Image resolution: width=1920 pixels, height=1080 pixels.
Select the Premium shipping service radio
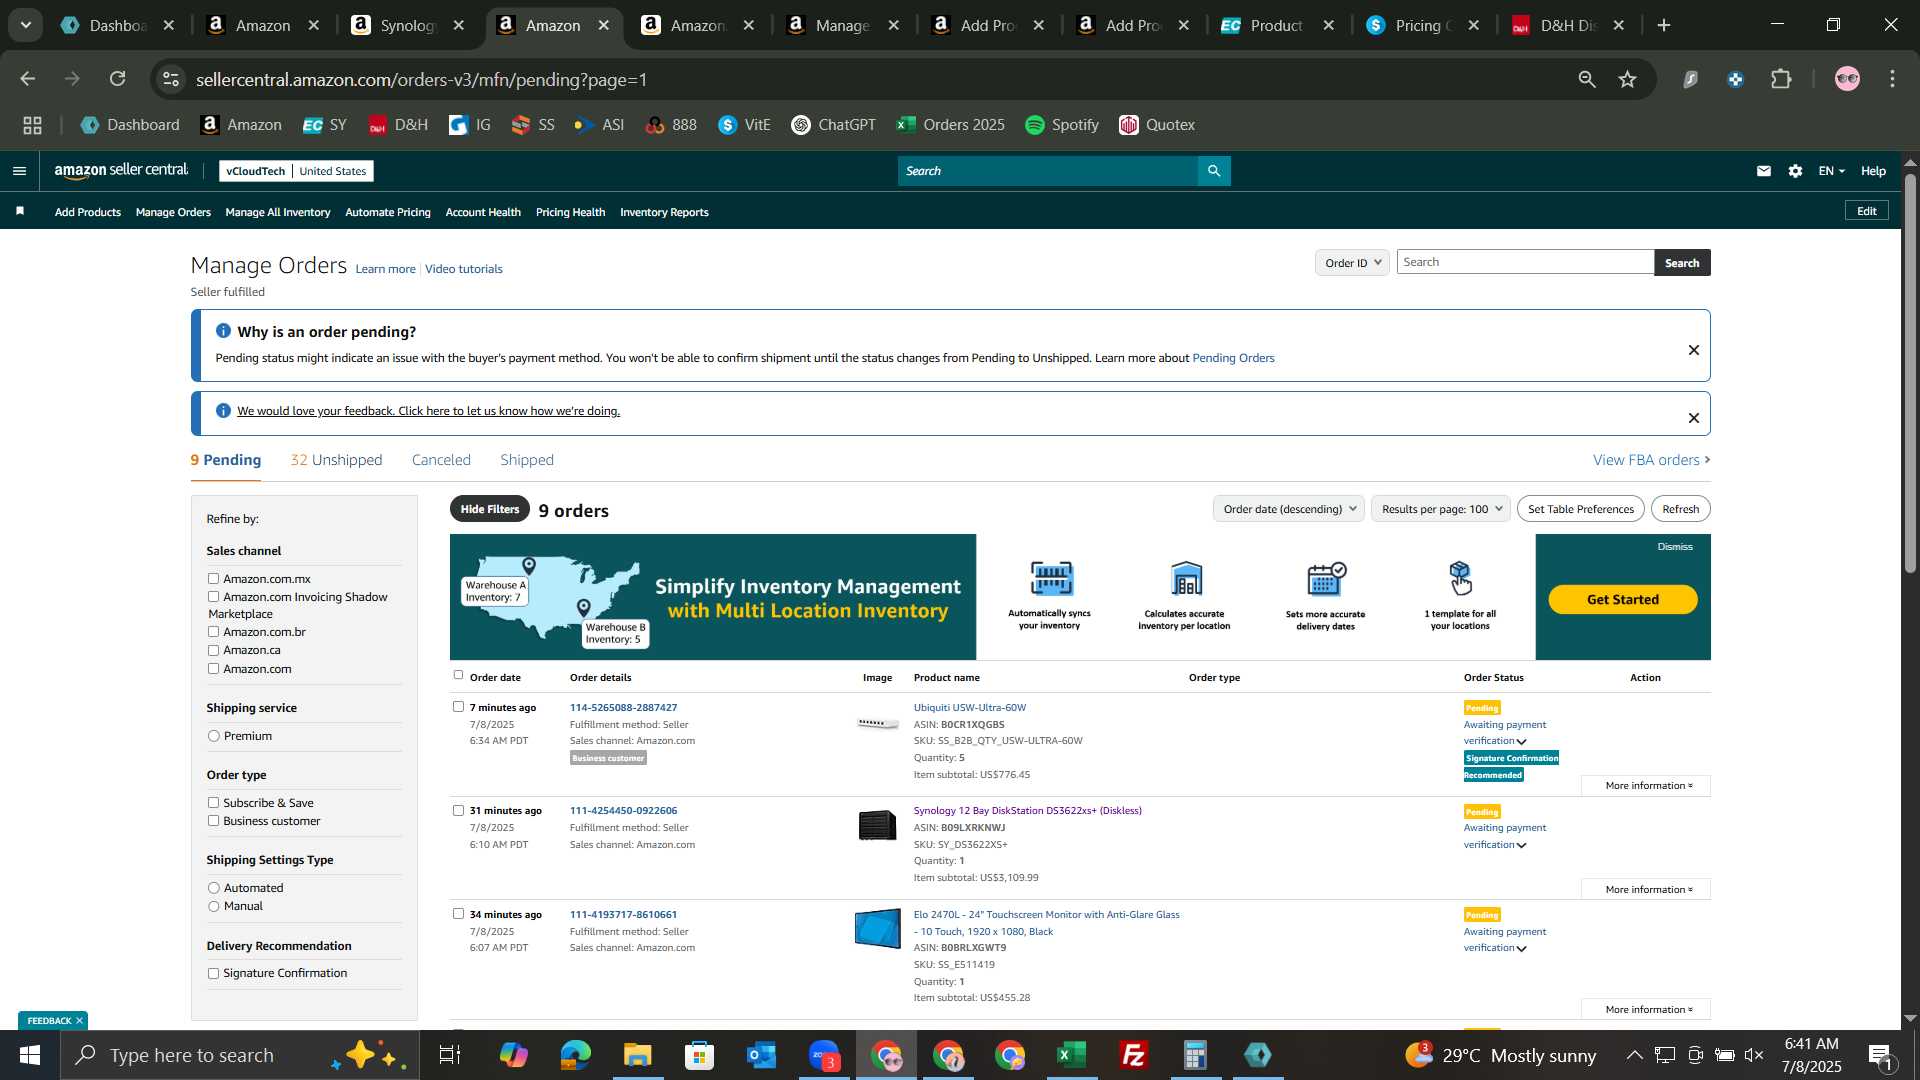tap(213, 736)
